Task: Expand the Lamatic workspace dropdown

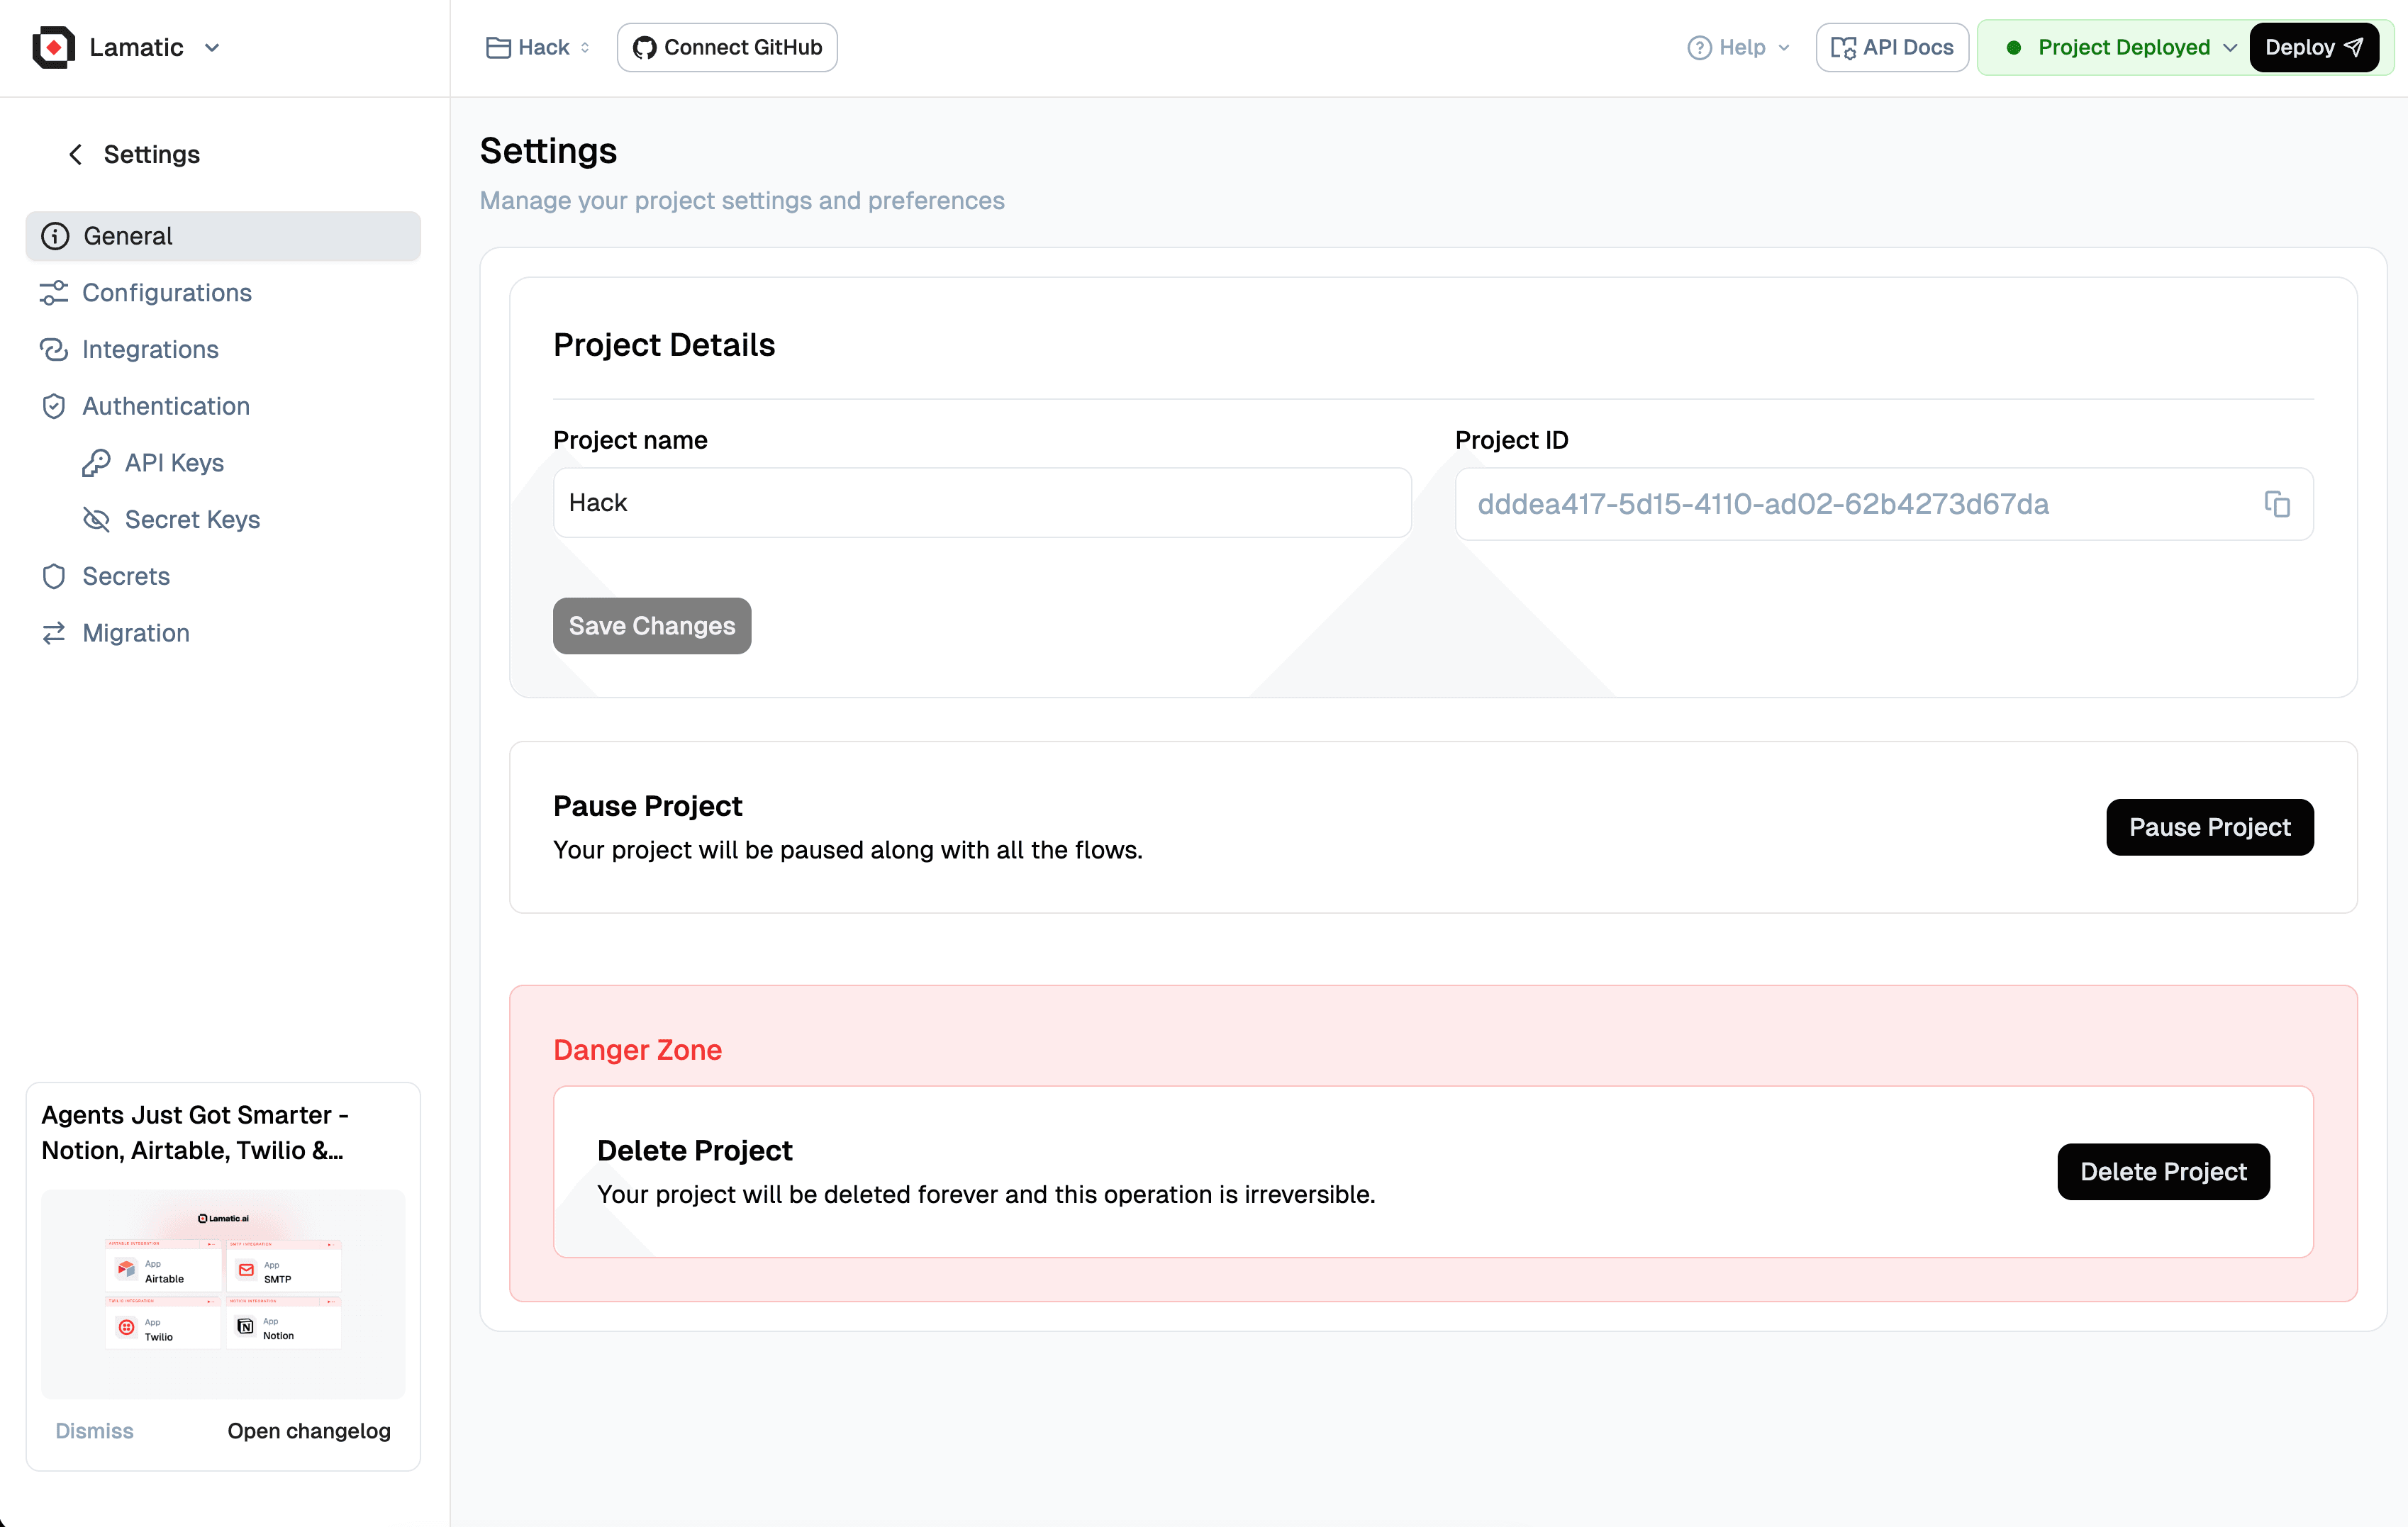Action: [x=212, y=48]
